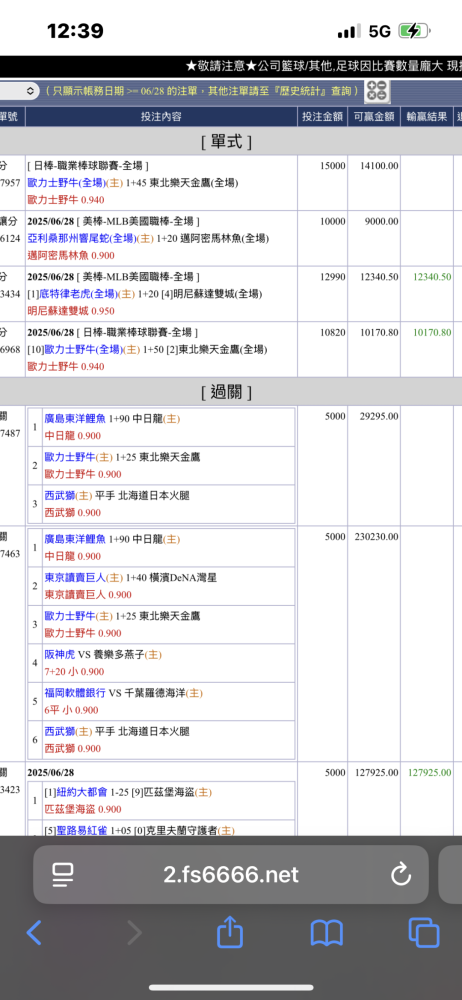
Task: Click 7+20 小 0.900 pick
Action: (x=74, y=672)
